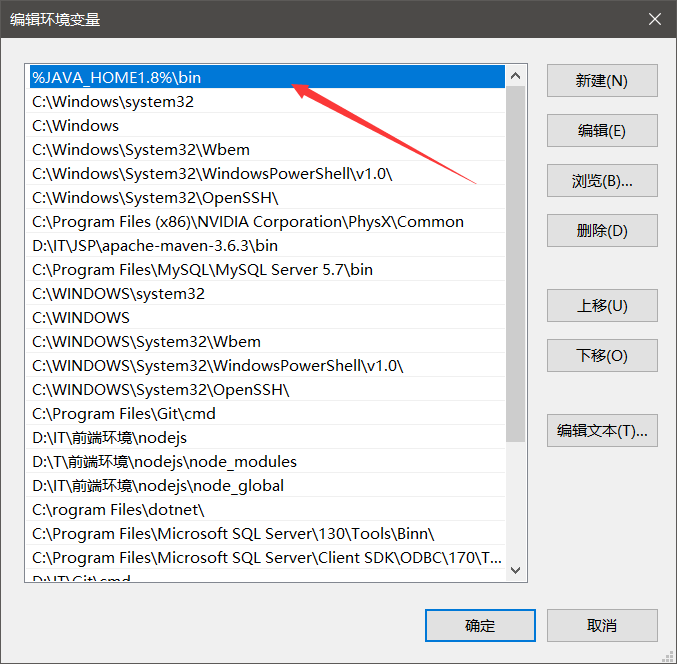Viewport: 677px width, 664px height.
Task: Select the %JAVA_HOME1.8%\bin entry
Action: click(x=267, y=77)
